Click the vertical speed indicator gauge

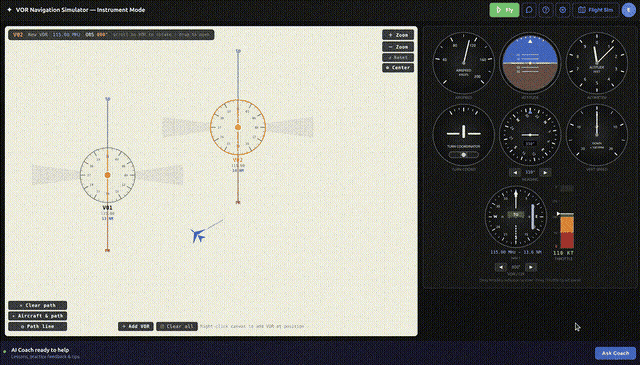[x=597, y=135]
